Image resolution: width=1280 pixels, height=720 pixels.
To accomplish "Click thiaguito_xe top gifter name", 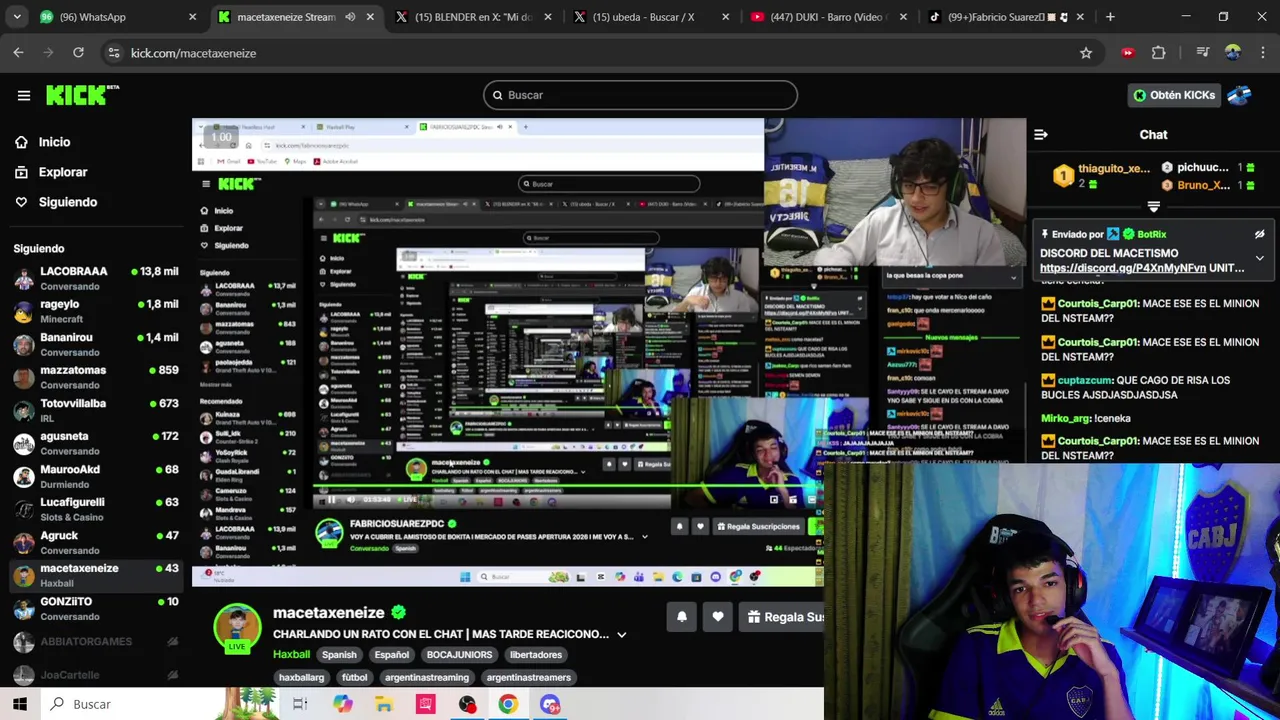I will [1114, 168].
